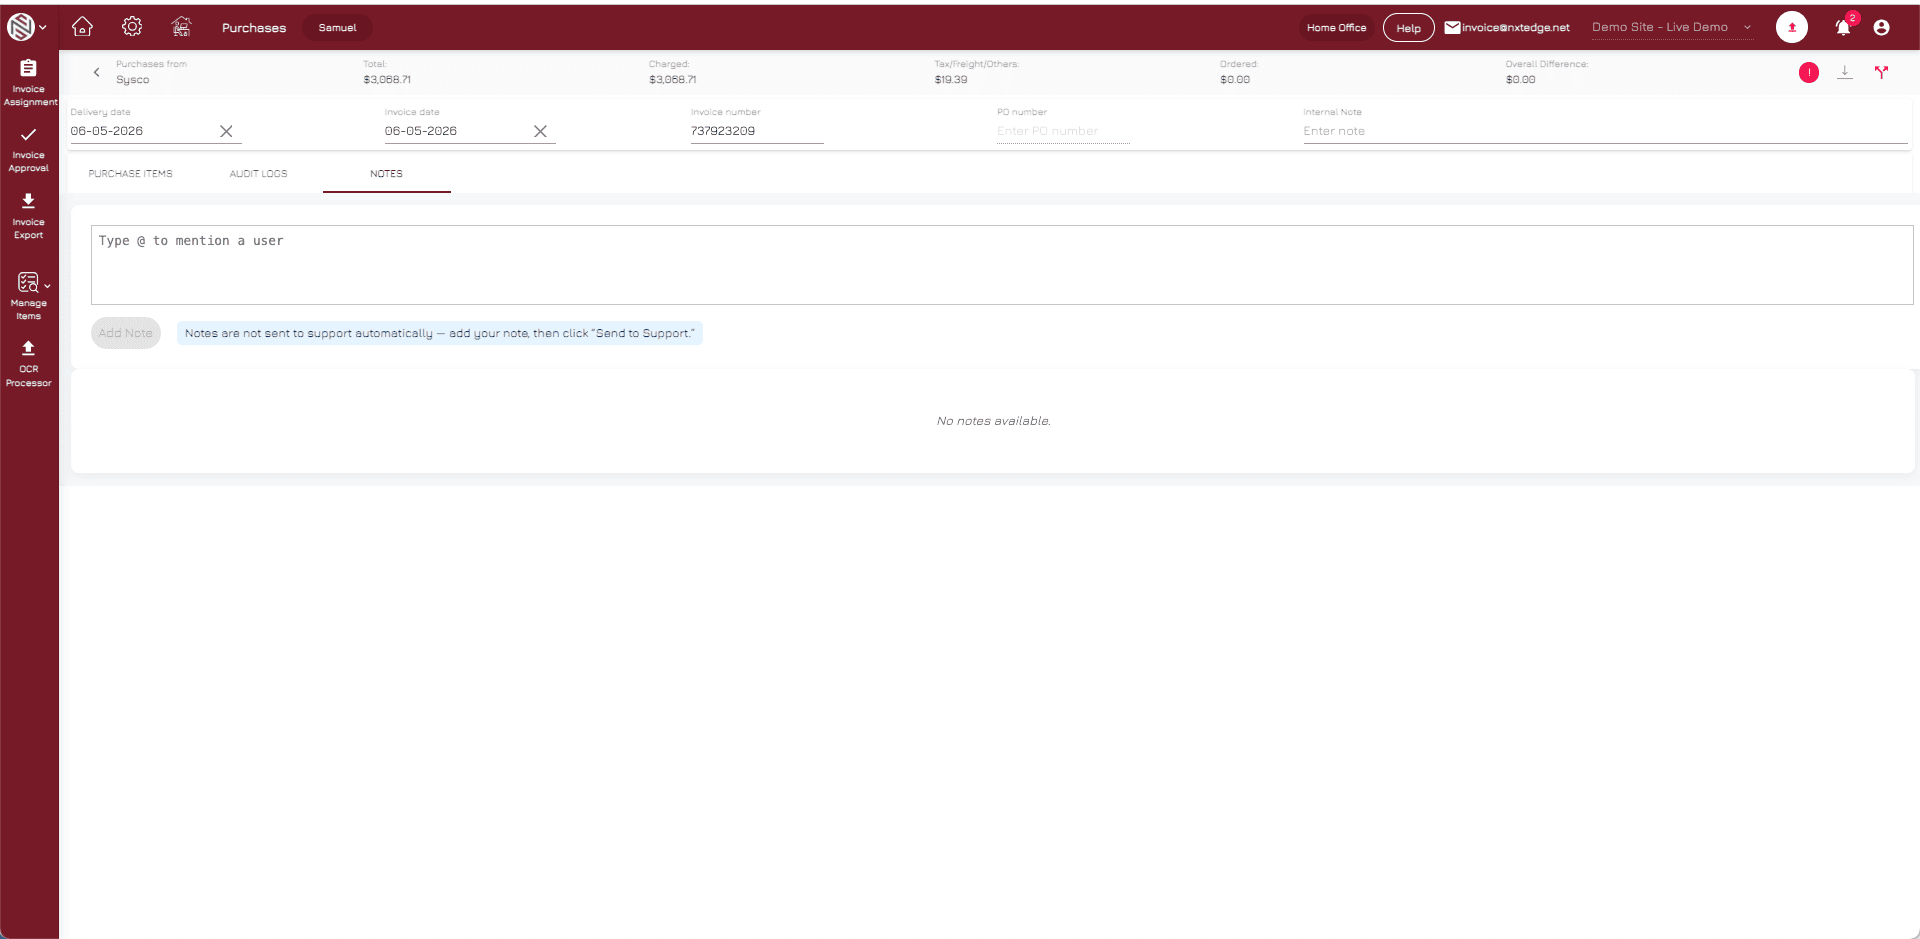
Task: Open the Purchases menu item
Action: click(254, 28)
